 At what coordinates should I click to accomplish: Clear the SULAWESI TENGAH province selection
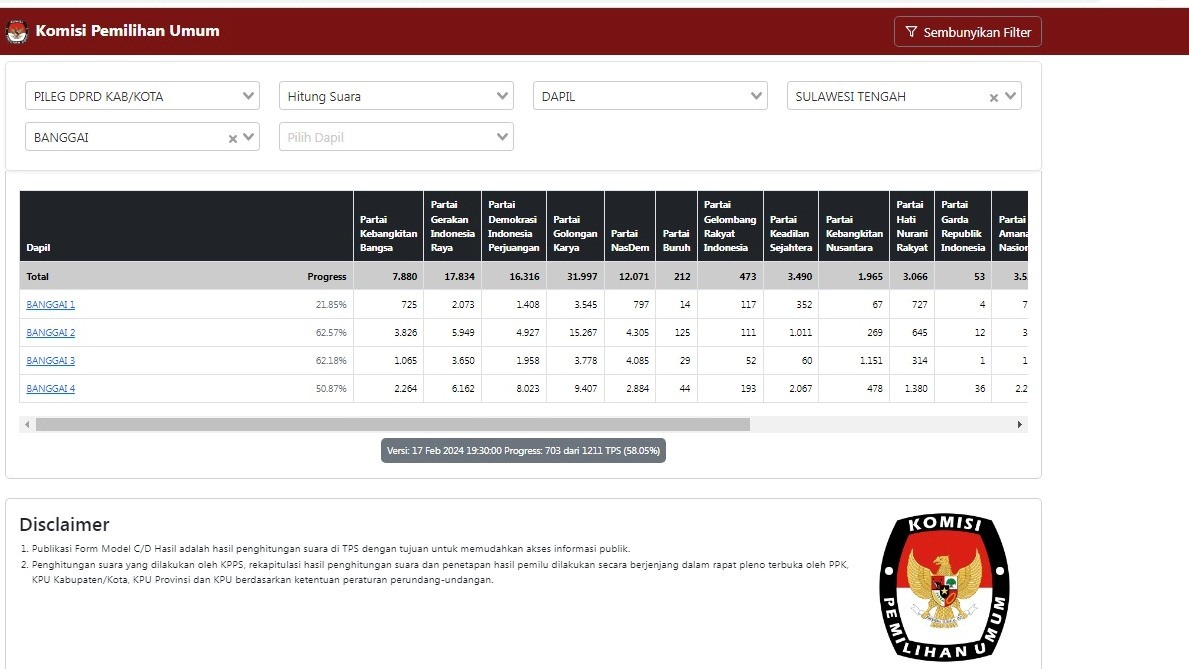coord(994,98)
